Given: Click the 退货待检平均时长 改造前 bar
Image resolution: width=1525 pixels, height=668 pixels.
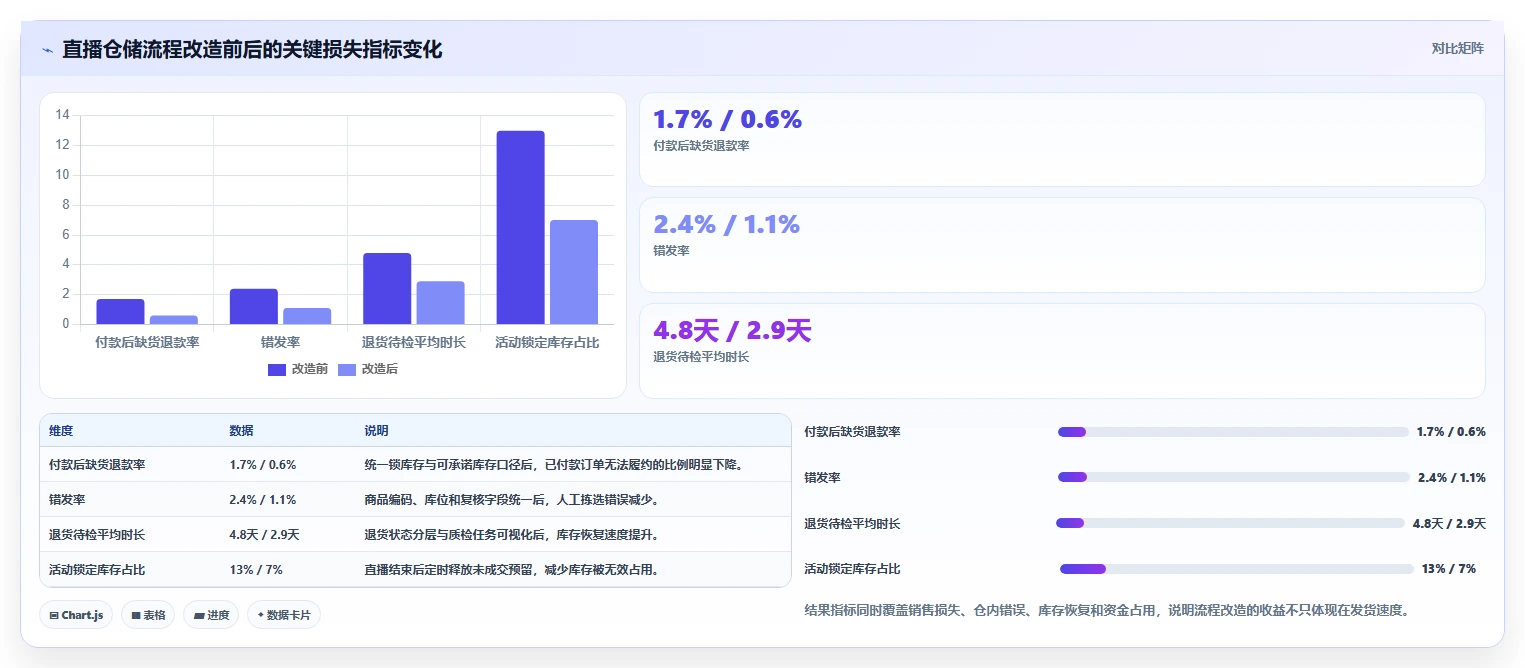Looking at the screenshot, I should (x=387, y=288).
